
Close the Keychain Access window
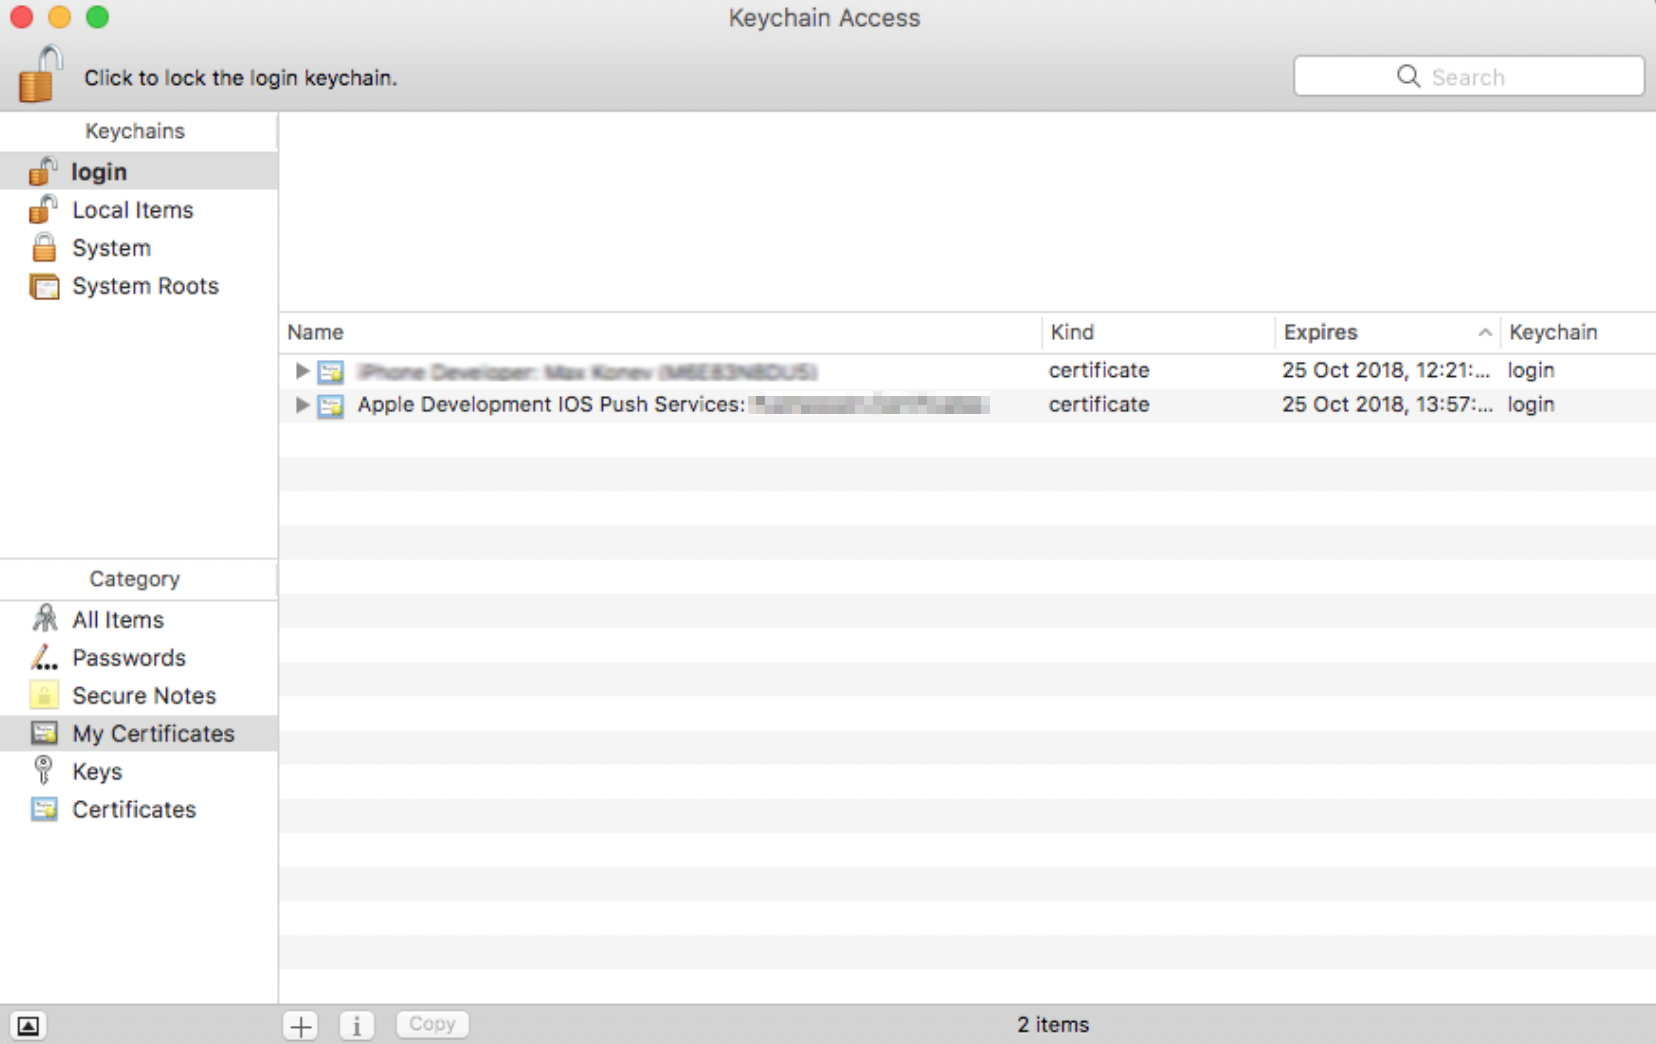coord(21,17)
